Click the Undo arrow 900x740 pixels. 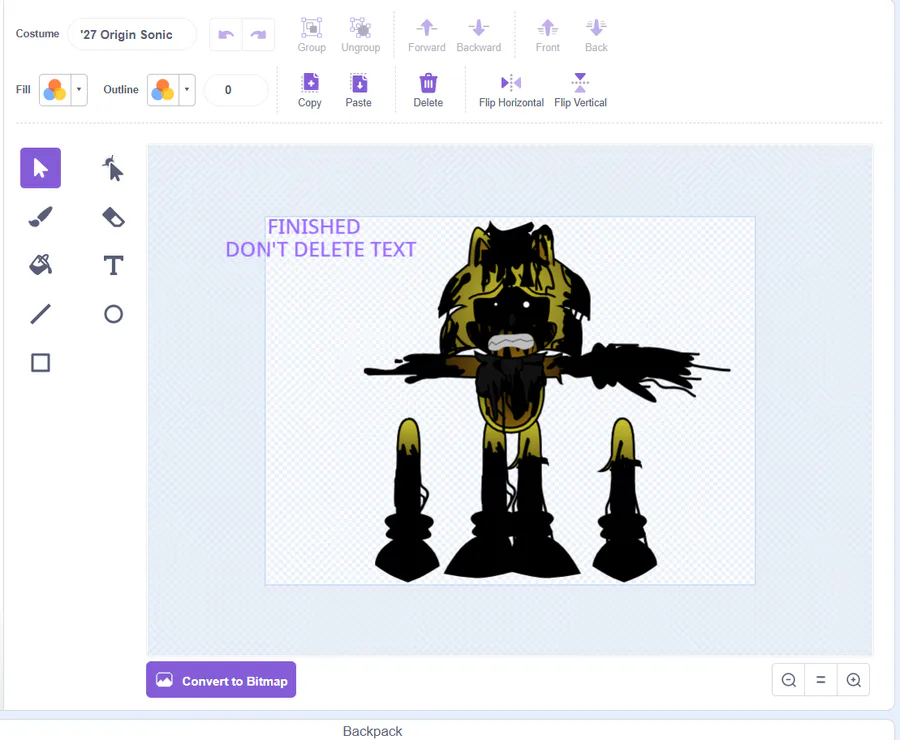point(226,34)
